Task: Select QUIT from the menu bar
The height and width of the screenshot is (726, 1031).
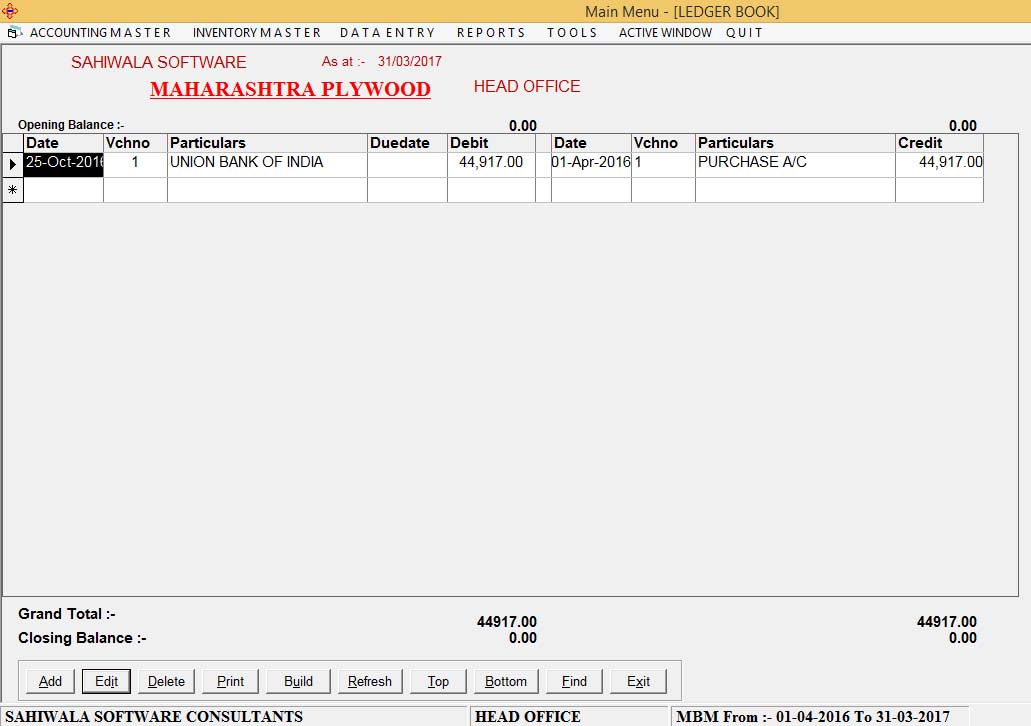Action: tap(744, 32)
